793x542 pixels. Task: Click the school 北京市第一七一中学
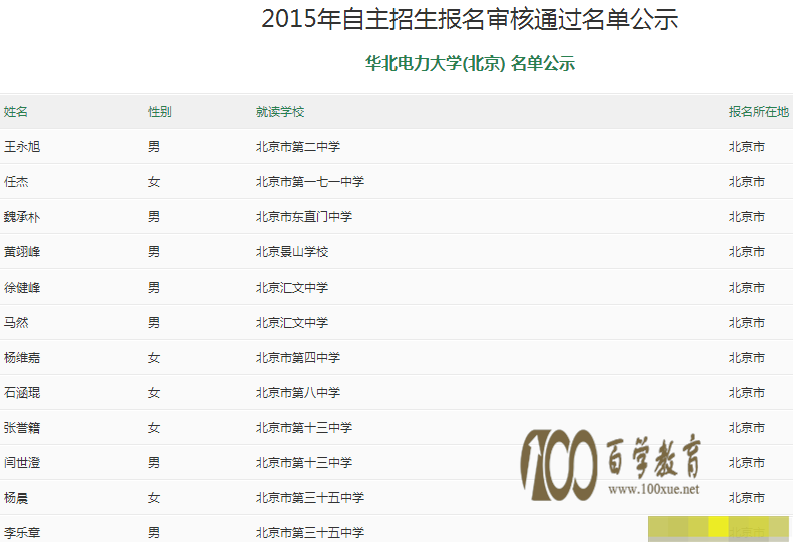pos(310,182)
